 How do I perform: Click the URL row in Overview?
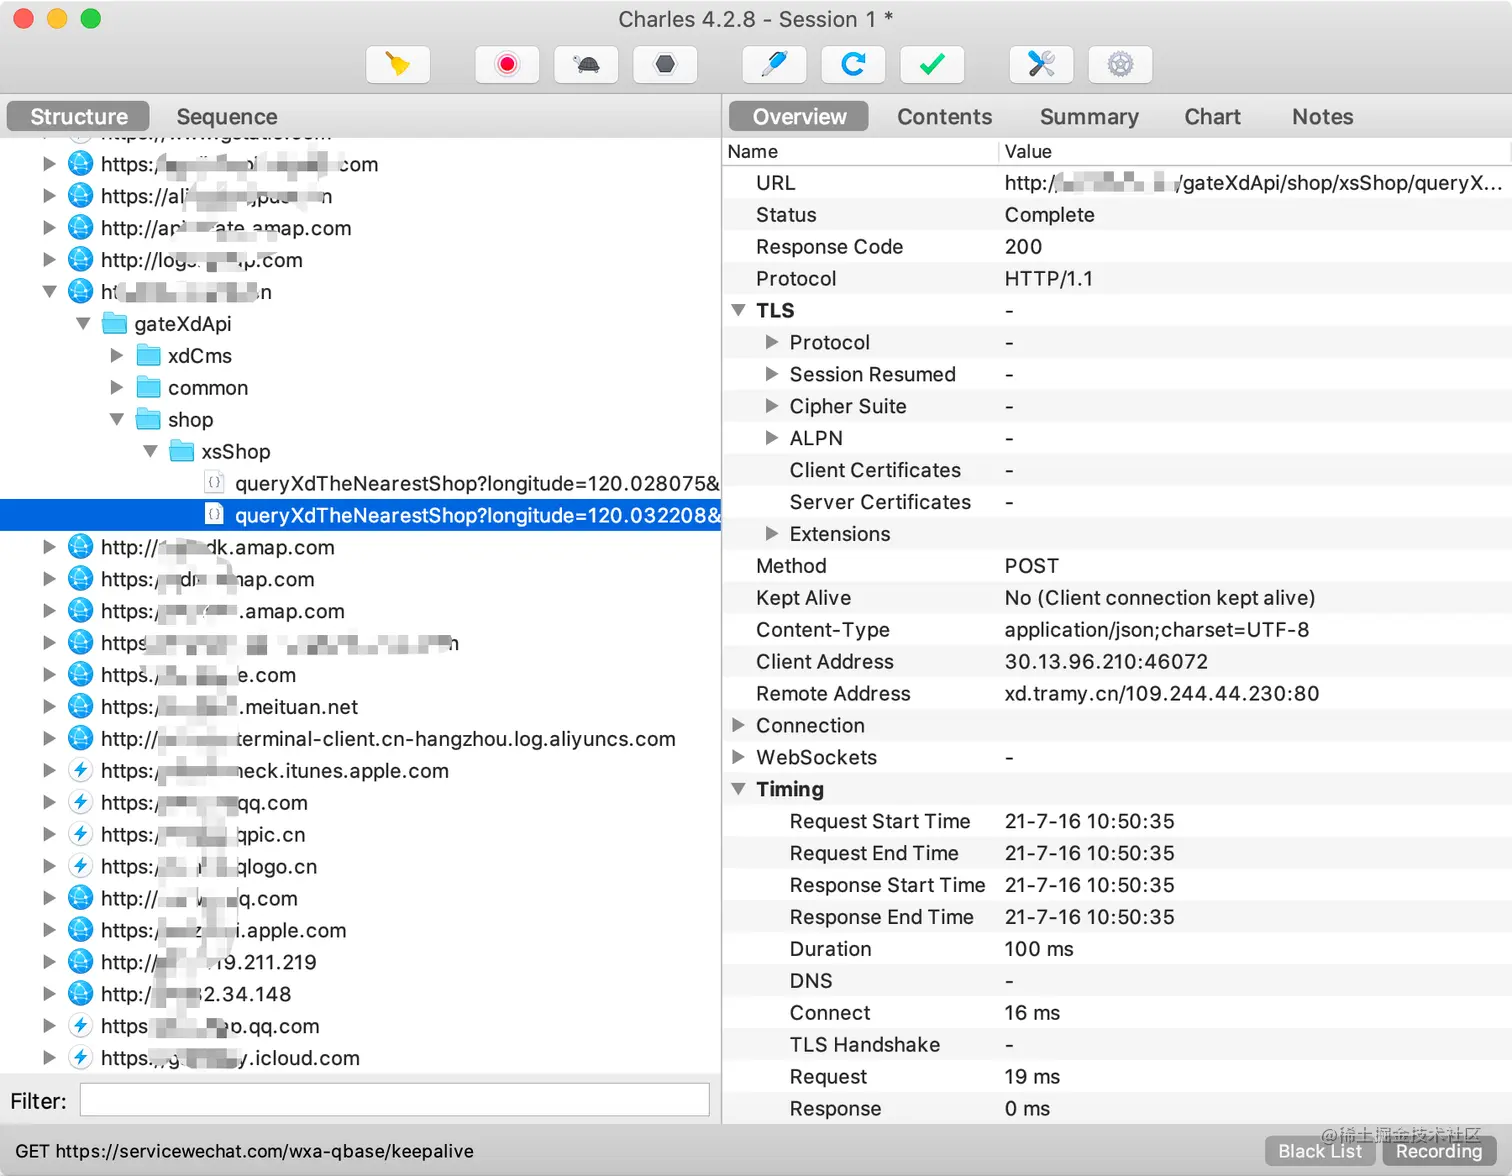[x=1117, y=183]
